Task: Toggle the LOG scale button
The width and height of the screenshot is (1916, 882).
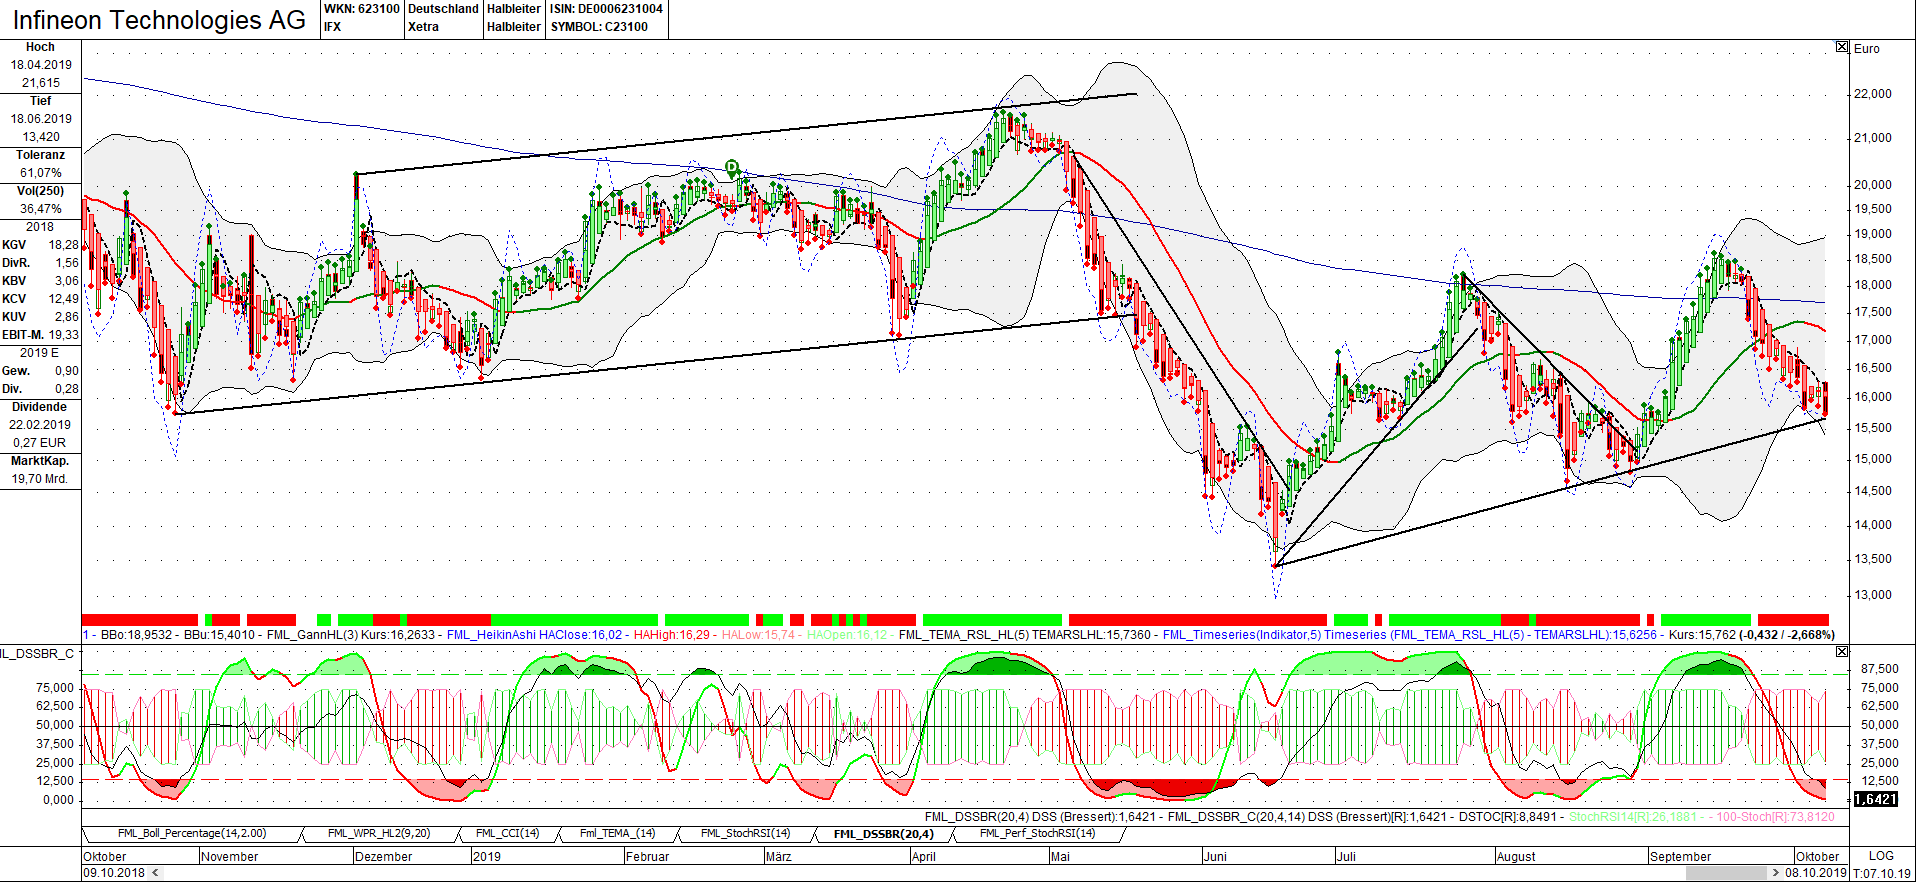Action: (x=1881, y=856)
